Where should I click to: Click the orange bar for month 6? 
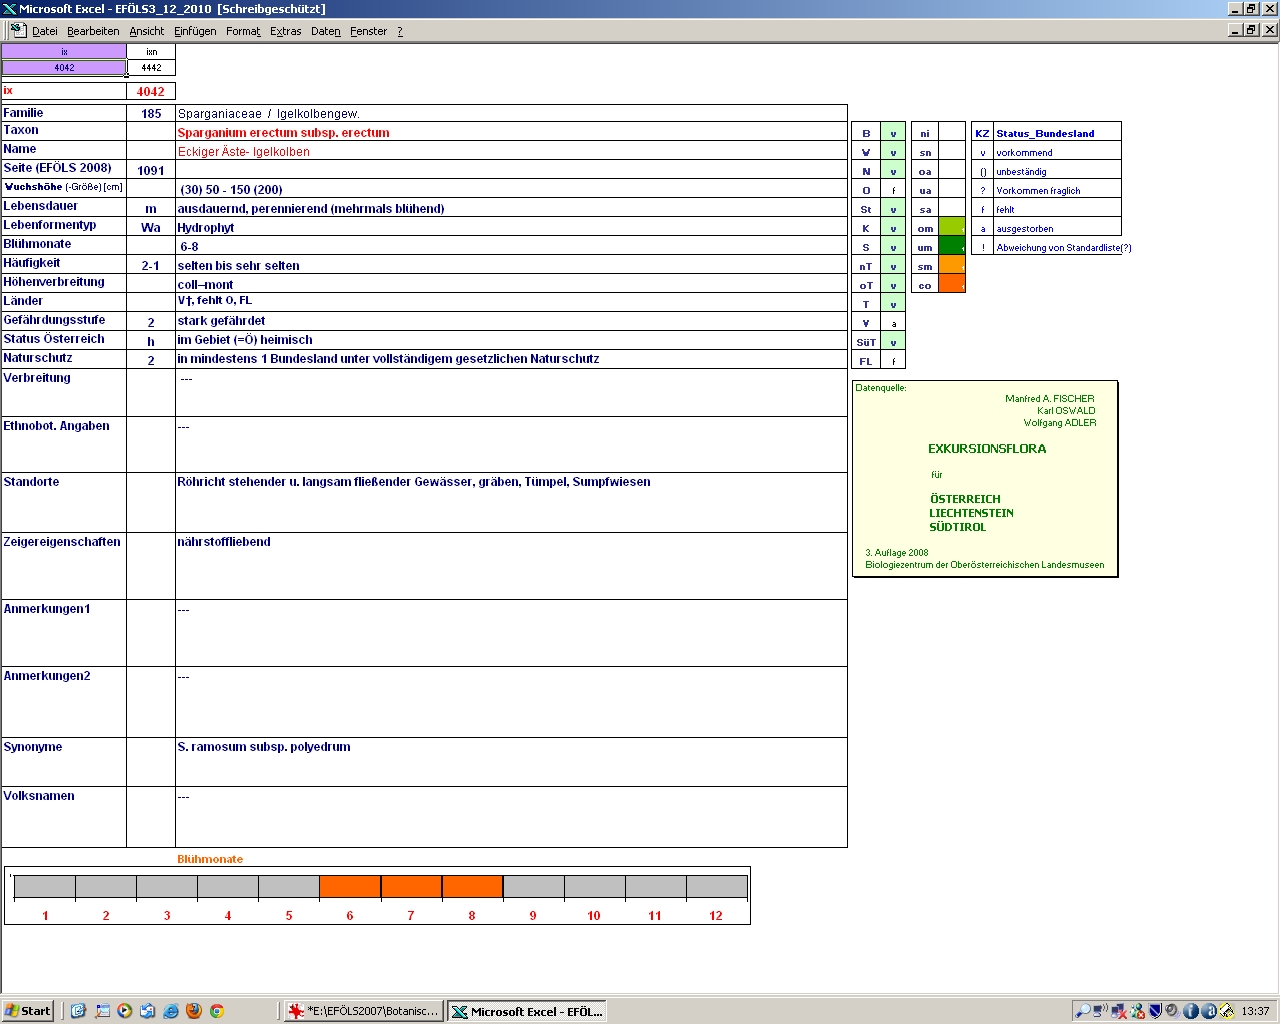pos(350,887)
